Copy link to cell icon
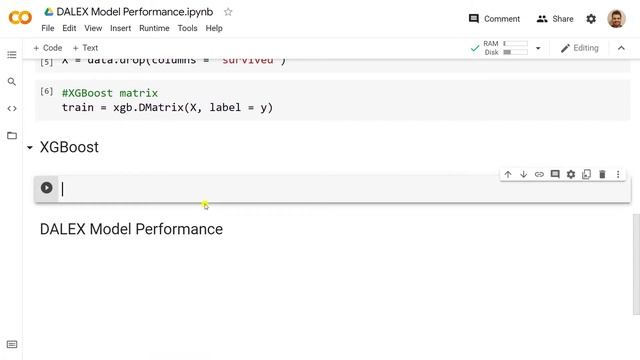The image size is (640, 360). tap(539, 175)
